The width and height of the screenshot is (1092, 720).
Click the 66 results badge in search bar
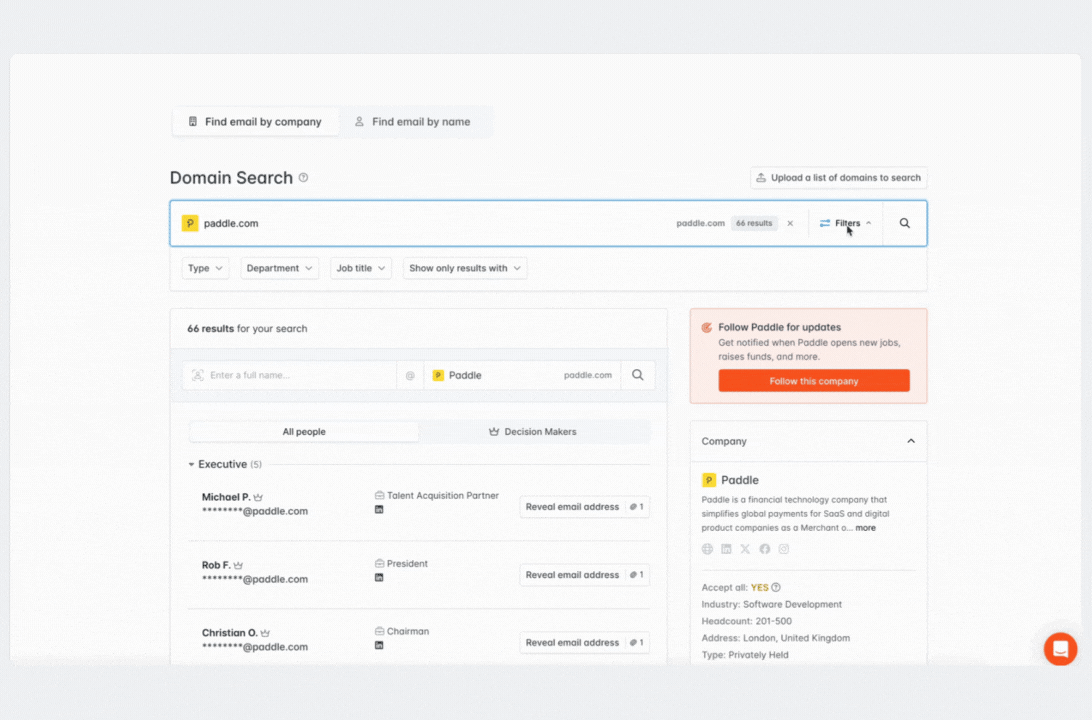point(754,224)
